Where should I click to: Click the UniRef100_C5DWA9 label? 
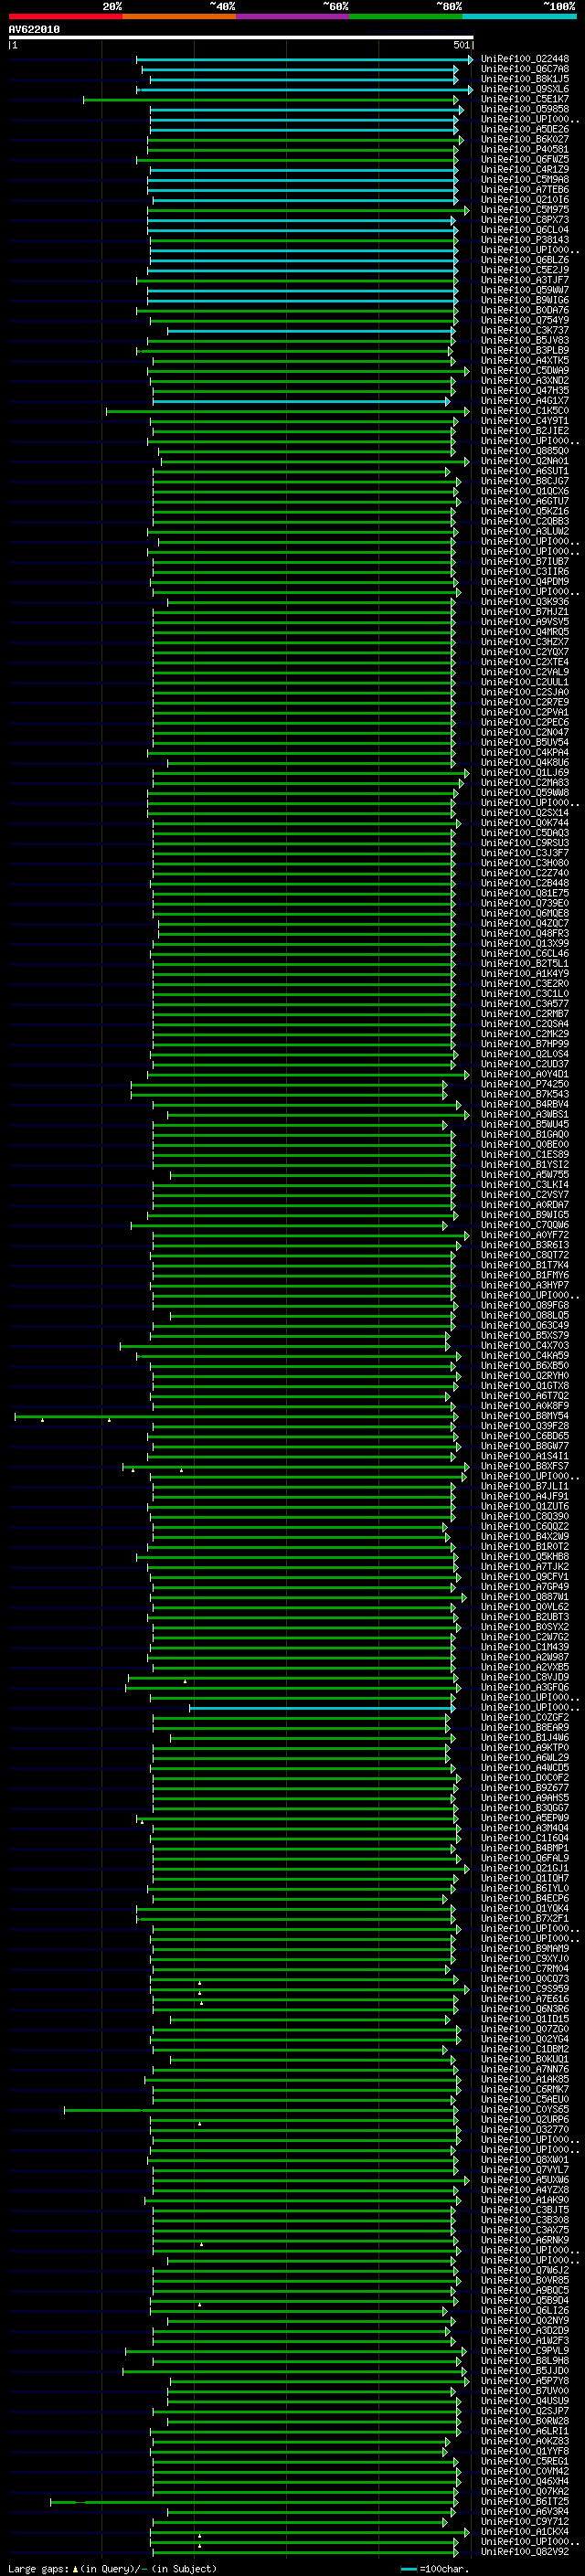point(524,371)
